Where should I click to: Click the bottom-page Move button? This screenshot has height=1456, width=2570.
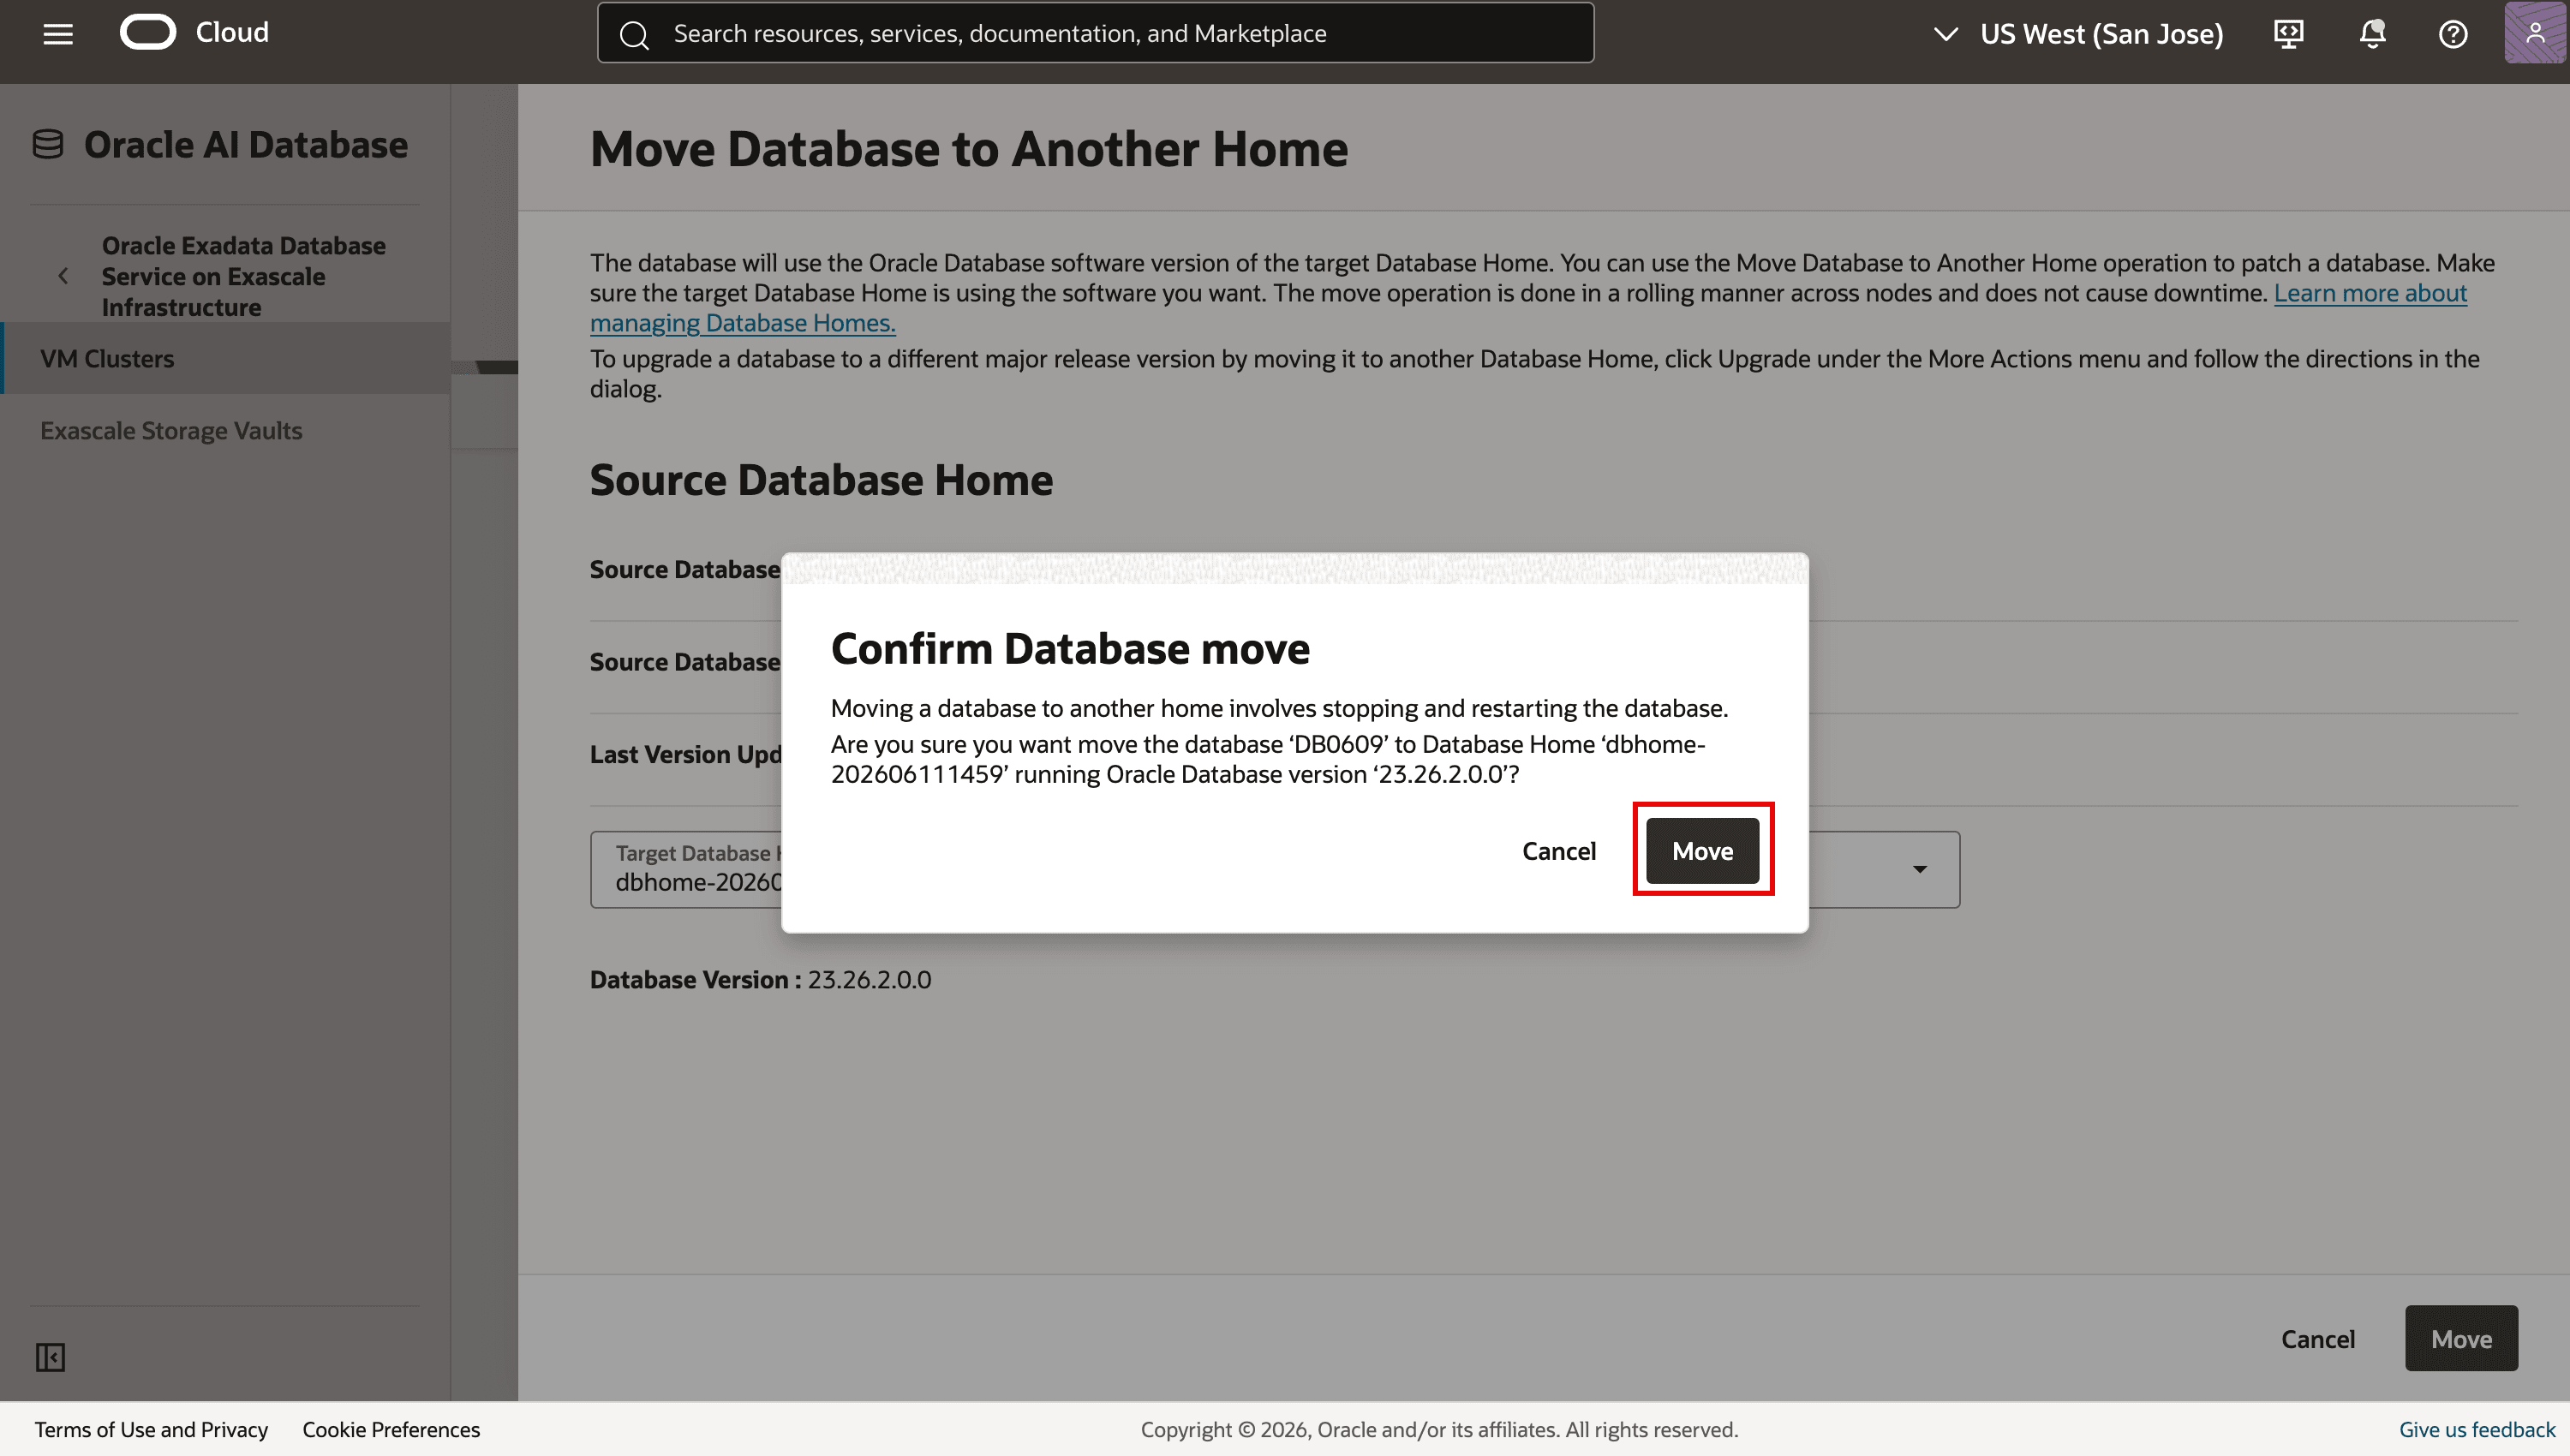2461,1339
